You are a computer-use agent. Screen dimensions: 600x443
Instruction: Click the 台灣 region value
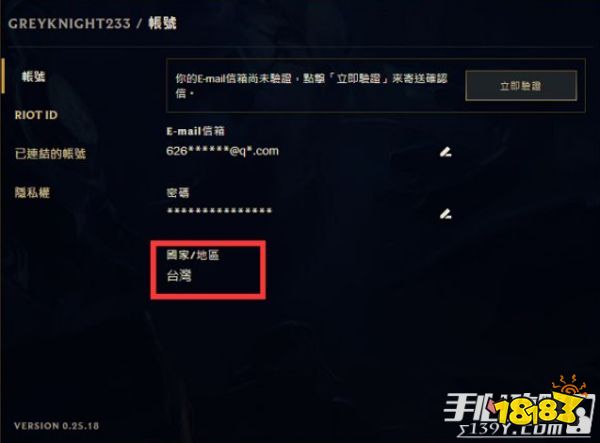(x=179, y=275)
